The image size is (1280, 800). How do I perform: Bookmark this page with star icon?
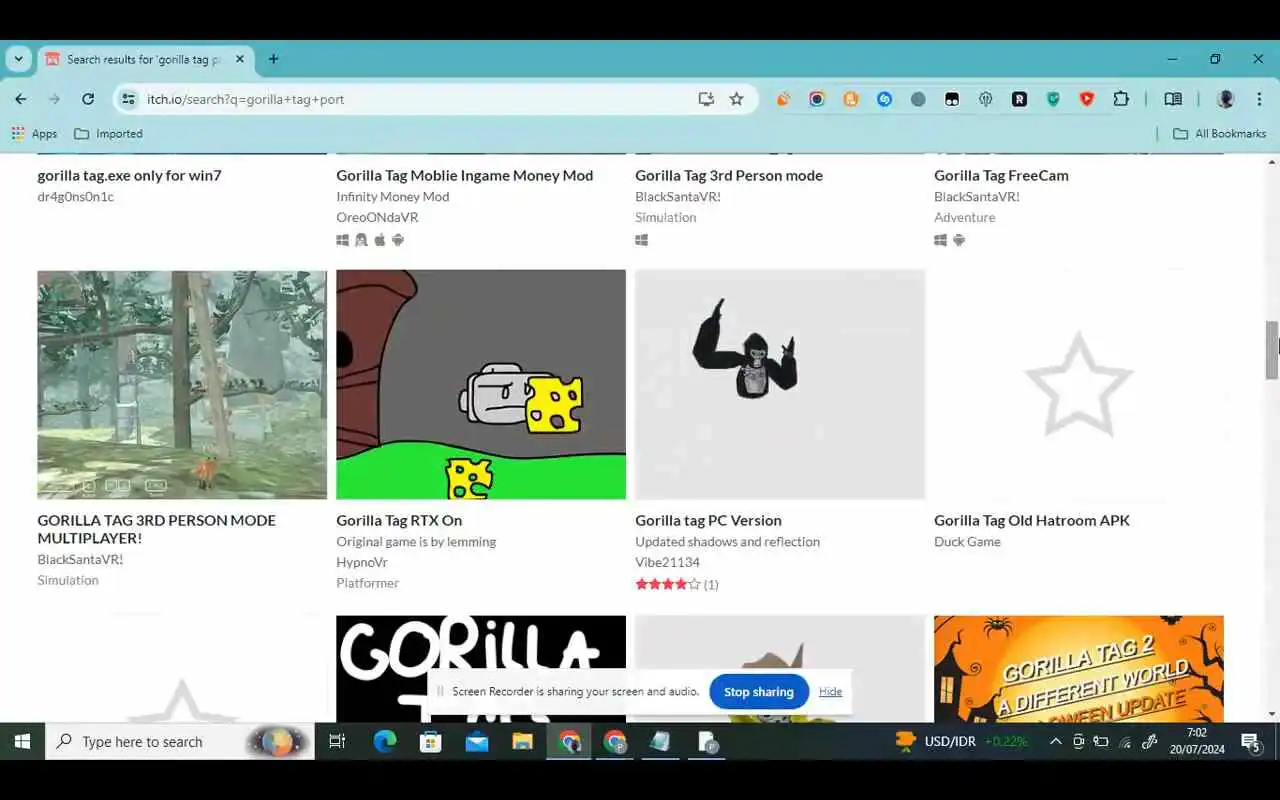coord(737,99)
